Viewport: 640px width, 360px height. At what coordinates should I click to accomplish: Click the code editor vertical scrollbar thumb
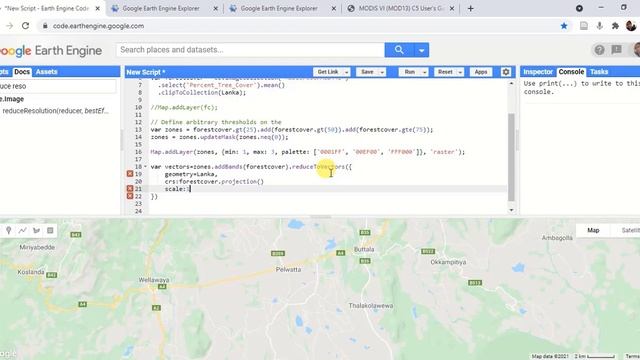pyautogui.click(x=511, y=157)
